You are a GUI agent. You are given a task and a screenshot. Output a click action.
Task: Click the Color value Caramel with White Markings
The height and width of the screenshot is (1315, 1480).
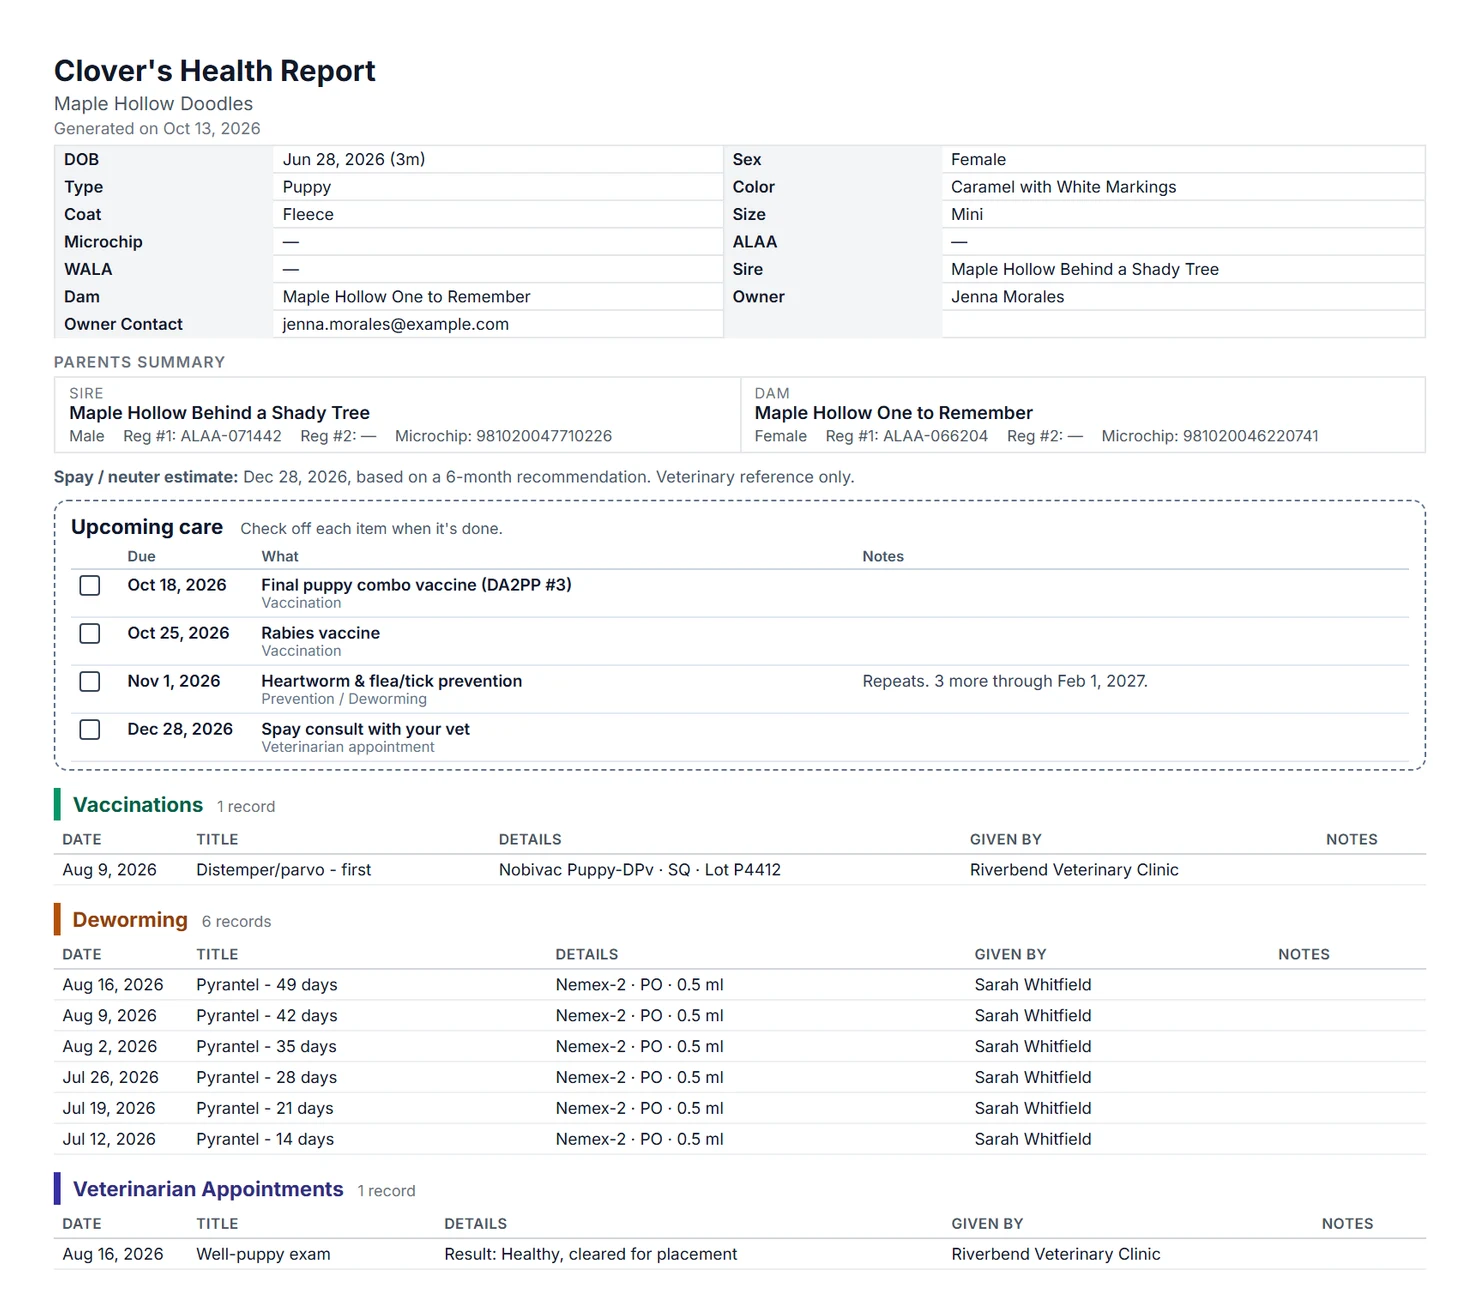1063,187
